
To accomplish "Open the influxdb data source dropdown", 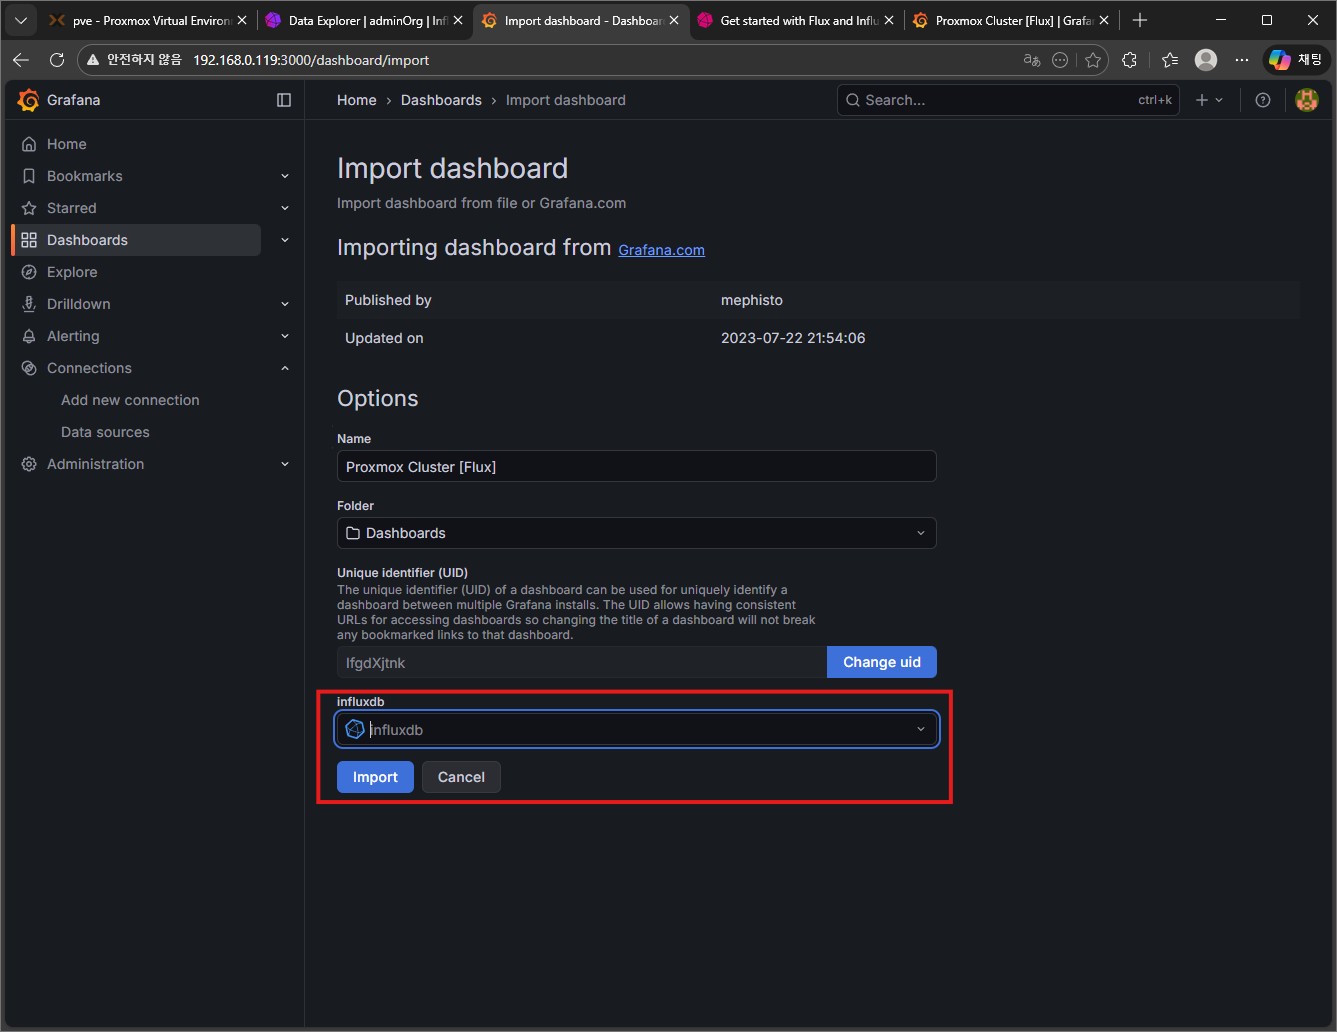I will [x=637, y=730].
